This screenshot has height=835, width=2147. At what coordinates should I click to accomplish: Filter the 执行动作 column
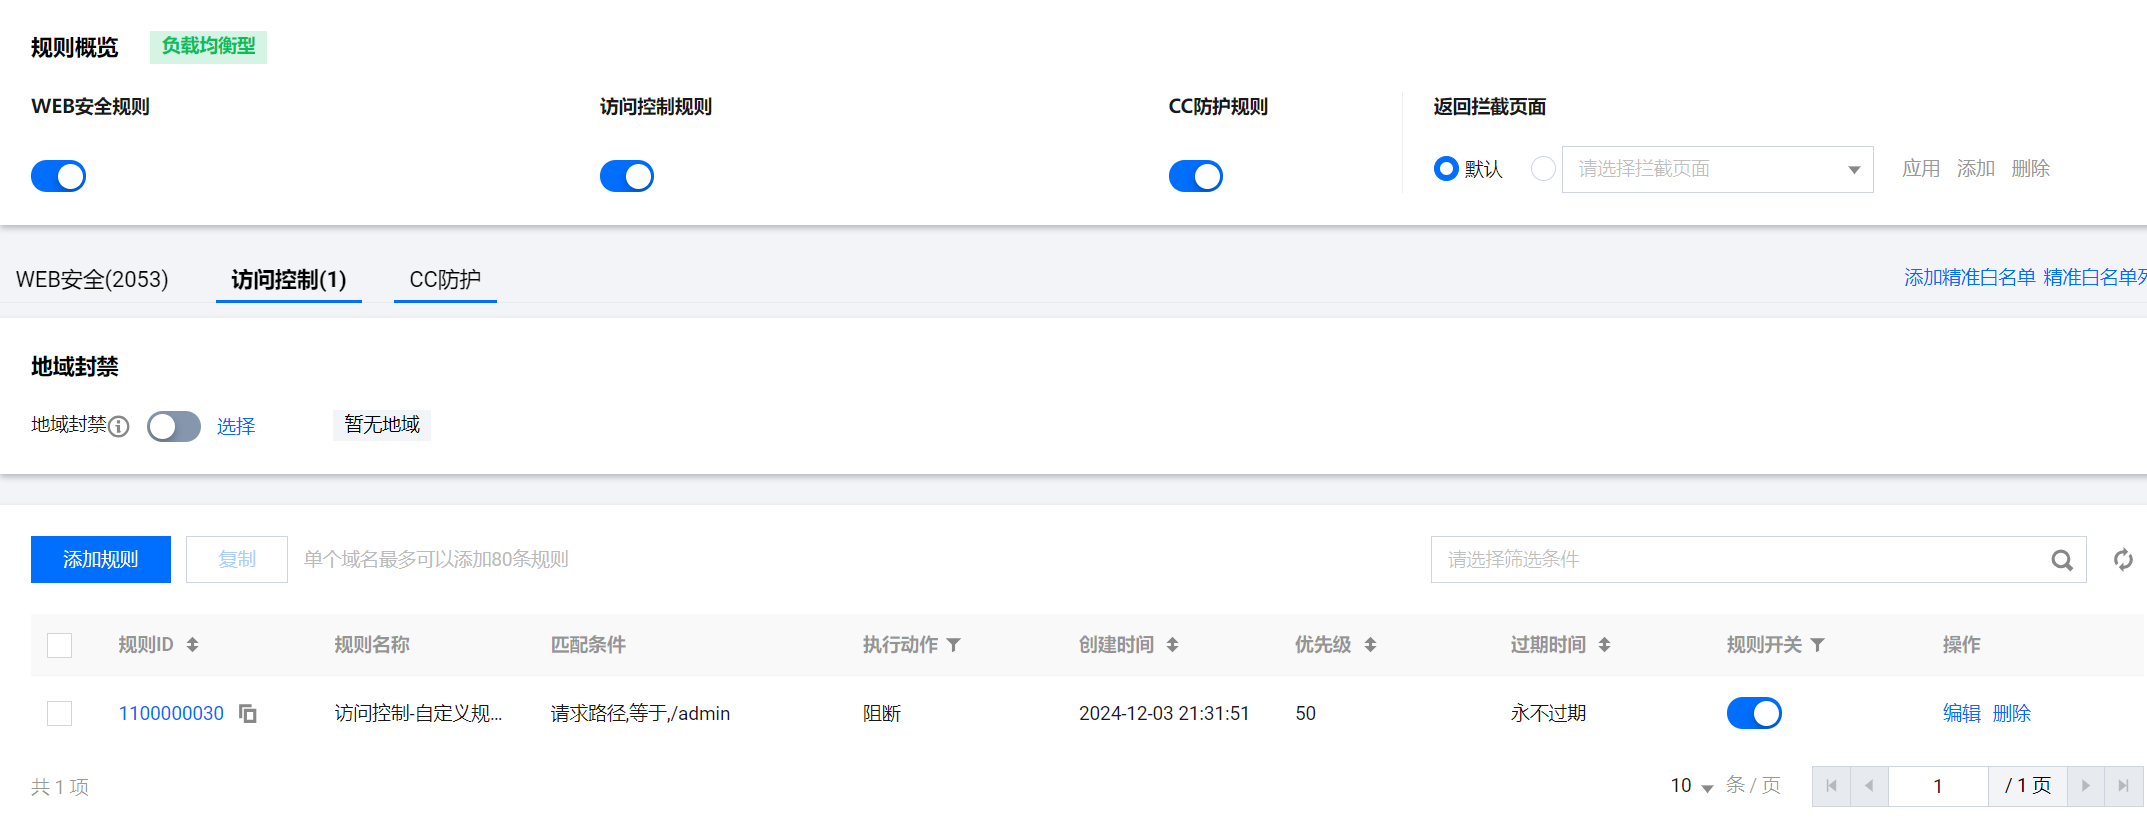tap(954, 645)
